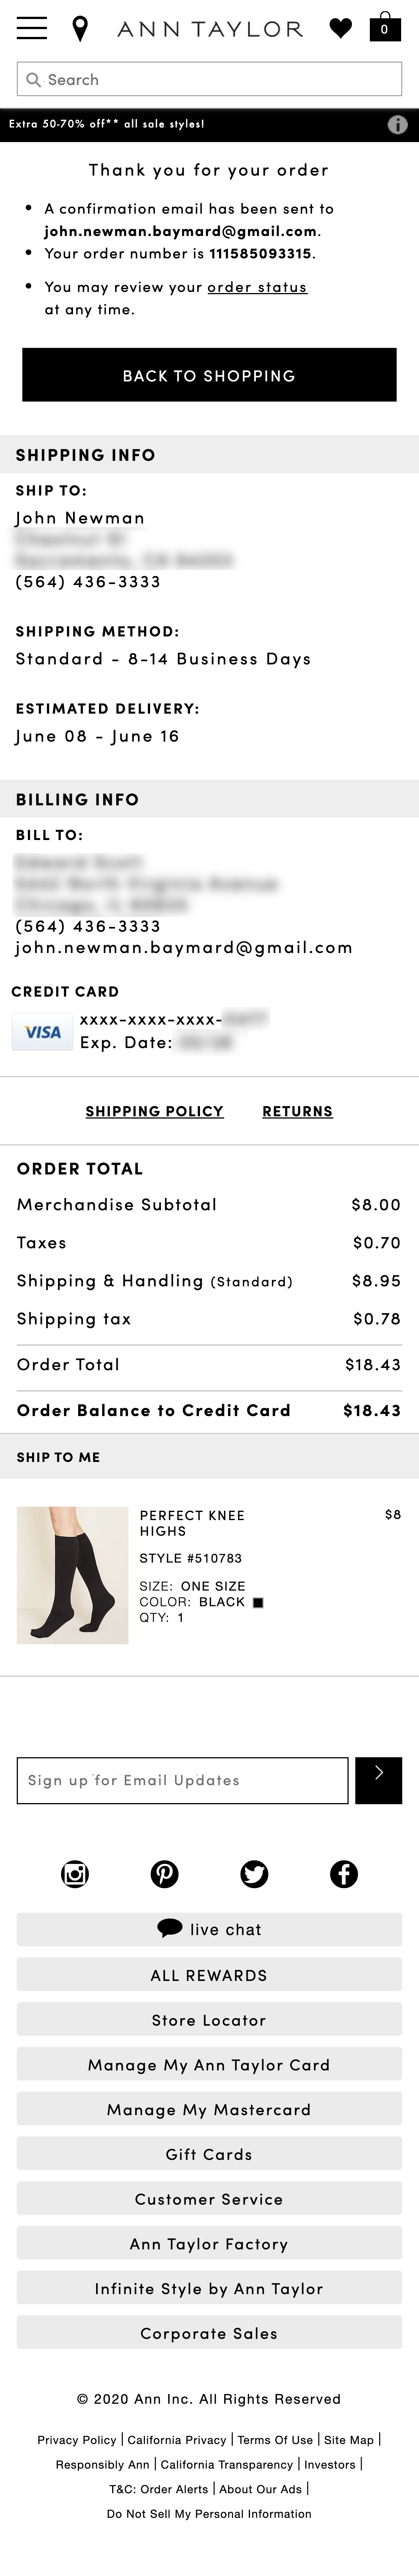Open the Gift Cards menu item
The width and height of the screenshot is (419, 2576).
tap(209, 2154)
